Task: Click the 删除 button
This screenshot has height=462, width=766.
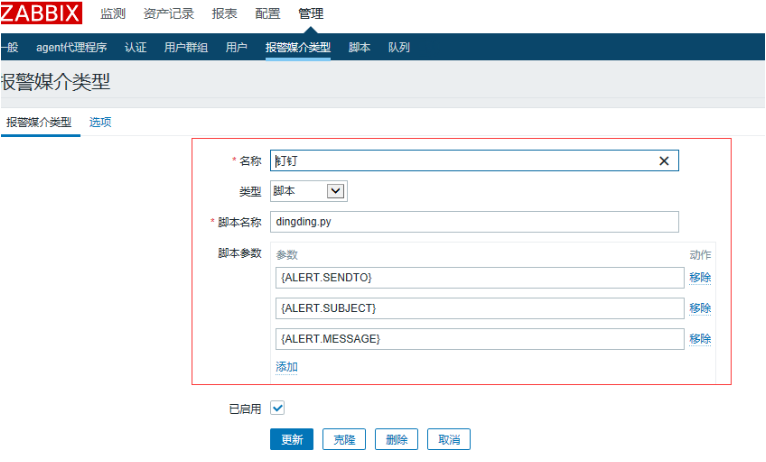Action: 396,440
